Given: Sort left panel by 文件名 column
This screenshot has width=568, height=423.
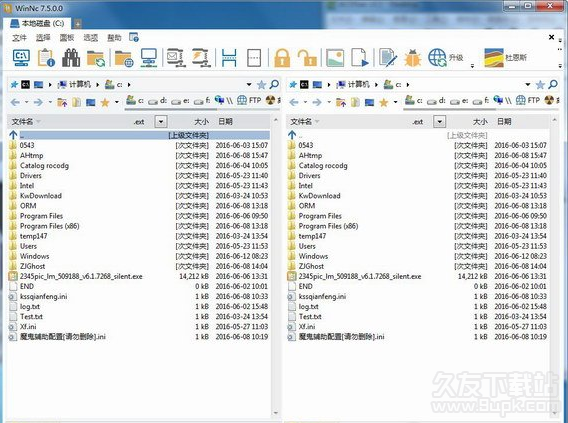Looking at the screenshot, I should [x=22, y=122].
